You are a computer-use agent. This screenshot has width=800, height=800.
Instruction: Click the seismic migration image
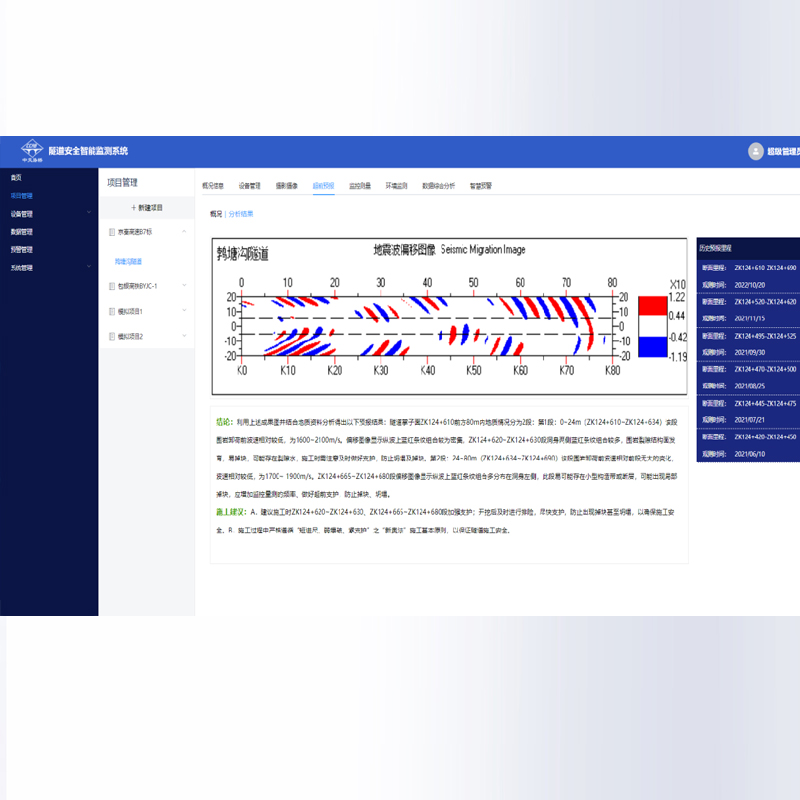coord(449,316)
